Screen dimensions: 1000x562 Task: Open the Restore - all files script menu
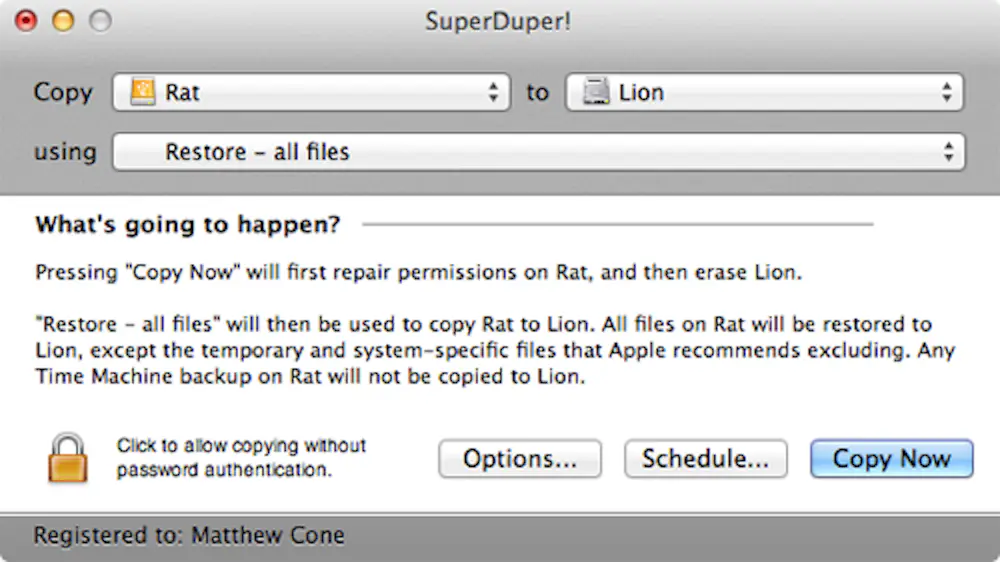pyautogui.click(x=539, y=152)
